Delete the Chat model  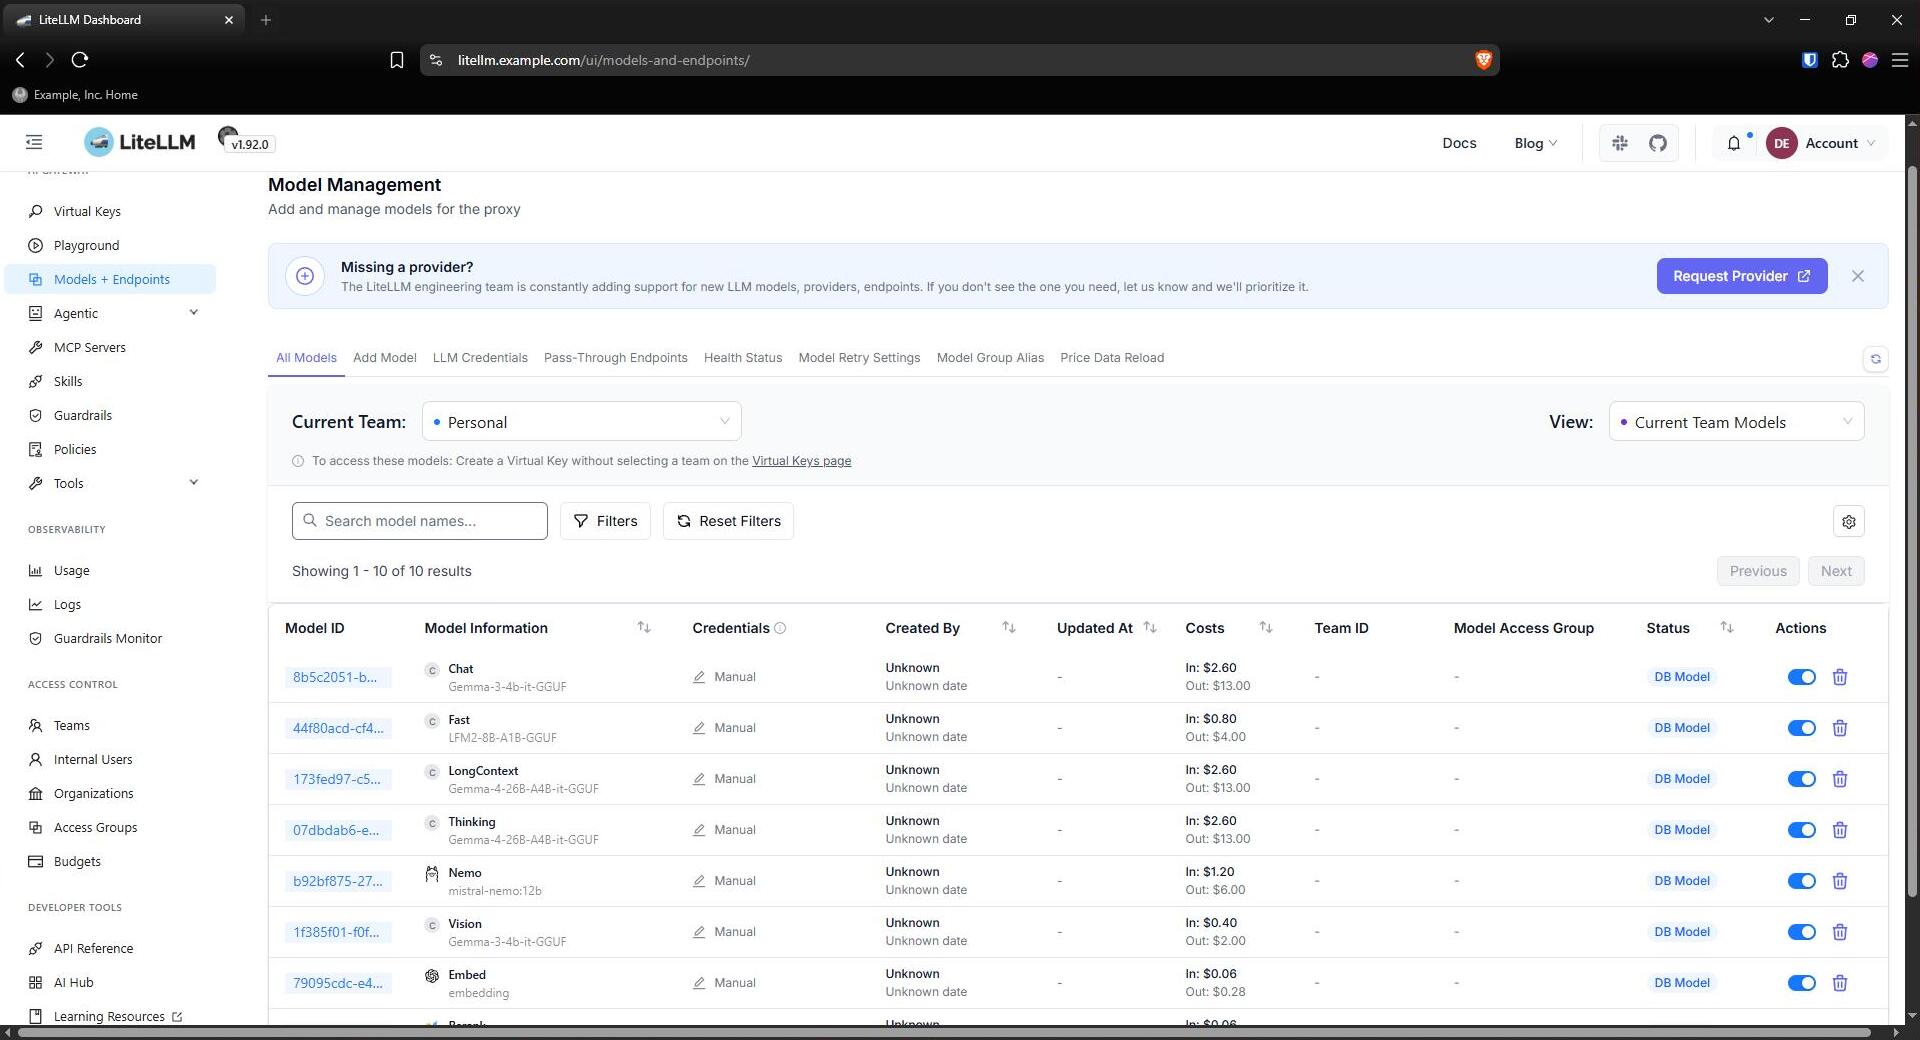tap(1839, 677)
